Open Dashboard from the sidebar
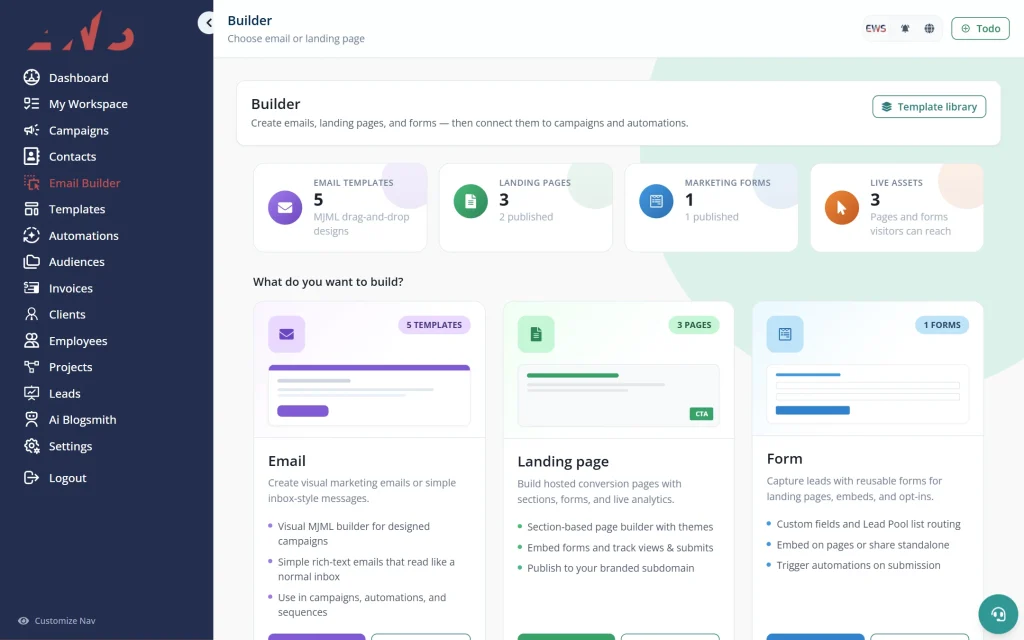Viewport: 1024px width, 640px height. coord(78,78)
